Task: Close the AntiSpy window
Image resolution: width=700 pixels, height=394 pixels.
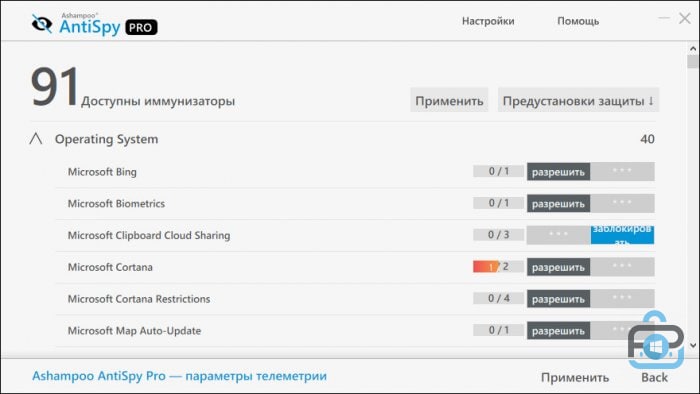Action: tap(684, 18)
